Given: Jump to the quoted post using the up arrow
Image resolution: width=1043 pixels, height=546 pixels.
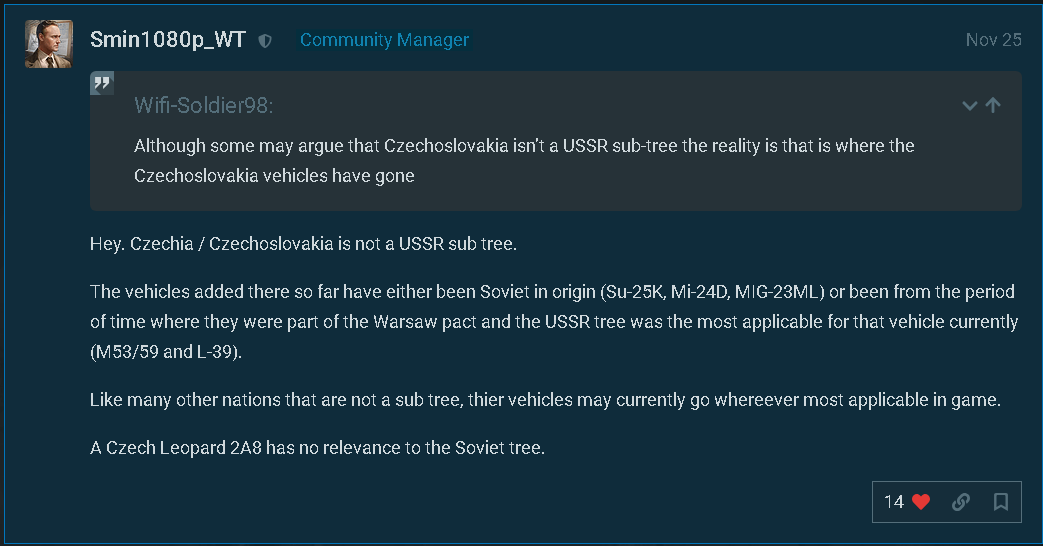Looking at the screenshot, I should click(993, 105).
